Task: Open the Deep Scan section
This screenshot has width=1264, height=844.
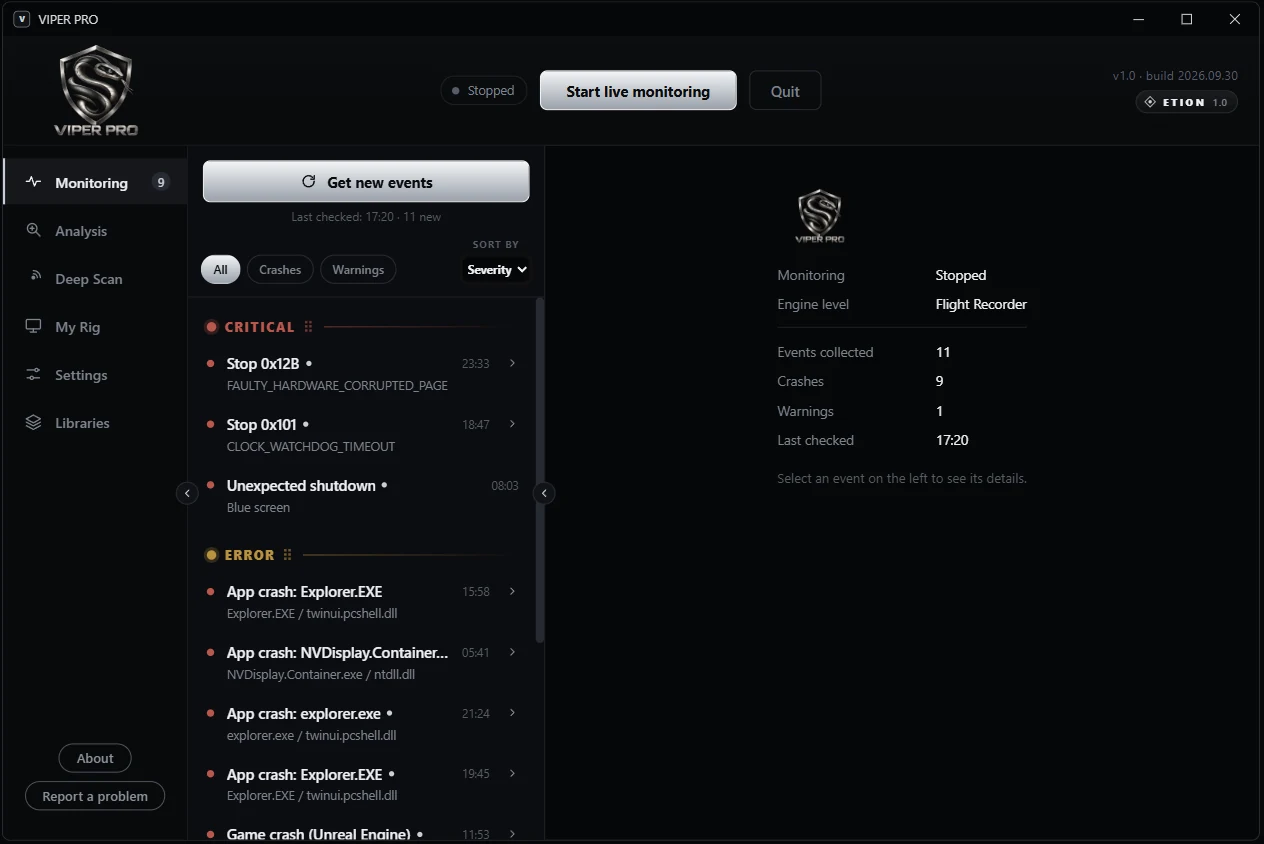Action: [95, 279]
